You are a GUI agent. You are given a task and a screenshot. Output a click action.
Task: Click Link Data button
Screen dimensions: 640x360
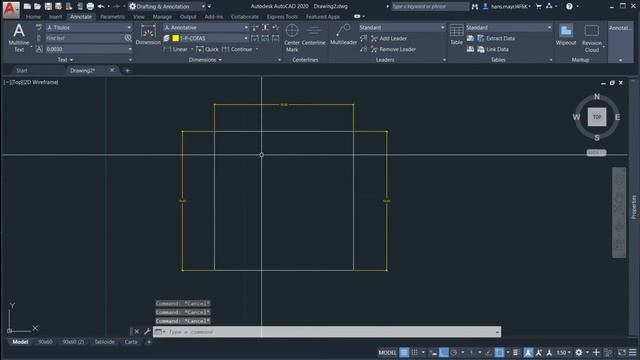pyautogui.click(x=493, y=49)
